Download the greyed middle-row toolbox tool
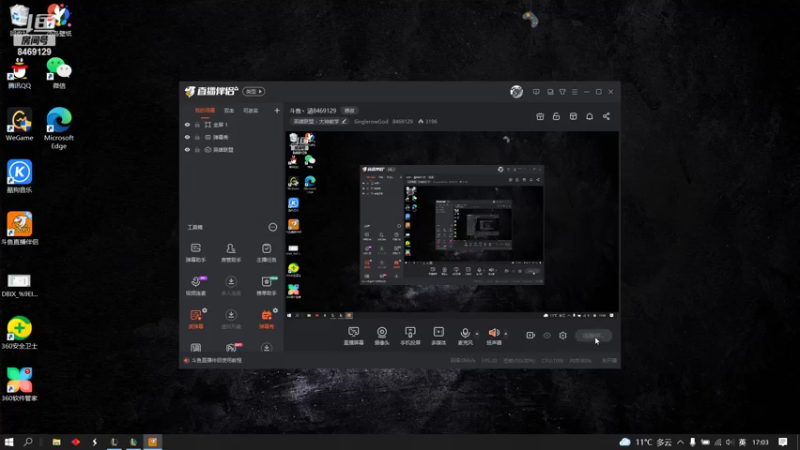 (x=231, y=286)
